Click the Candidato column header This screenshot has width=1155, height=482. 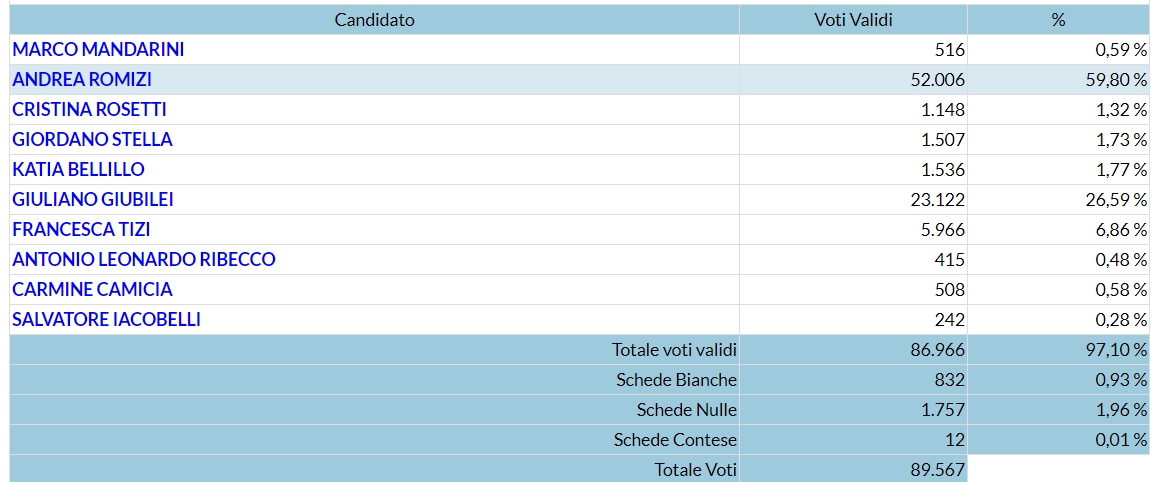[x=374, y=20]
